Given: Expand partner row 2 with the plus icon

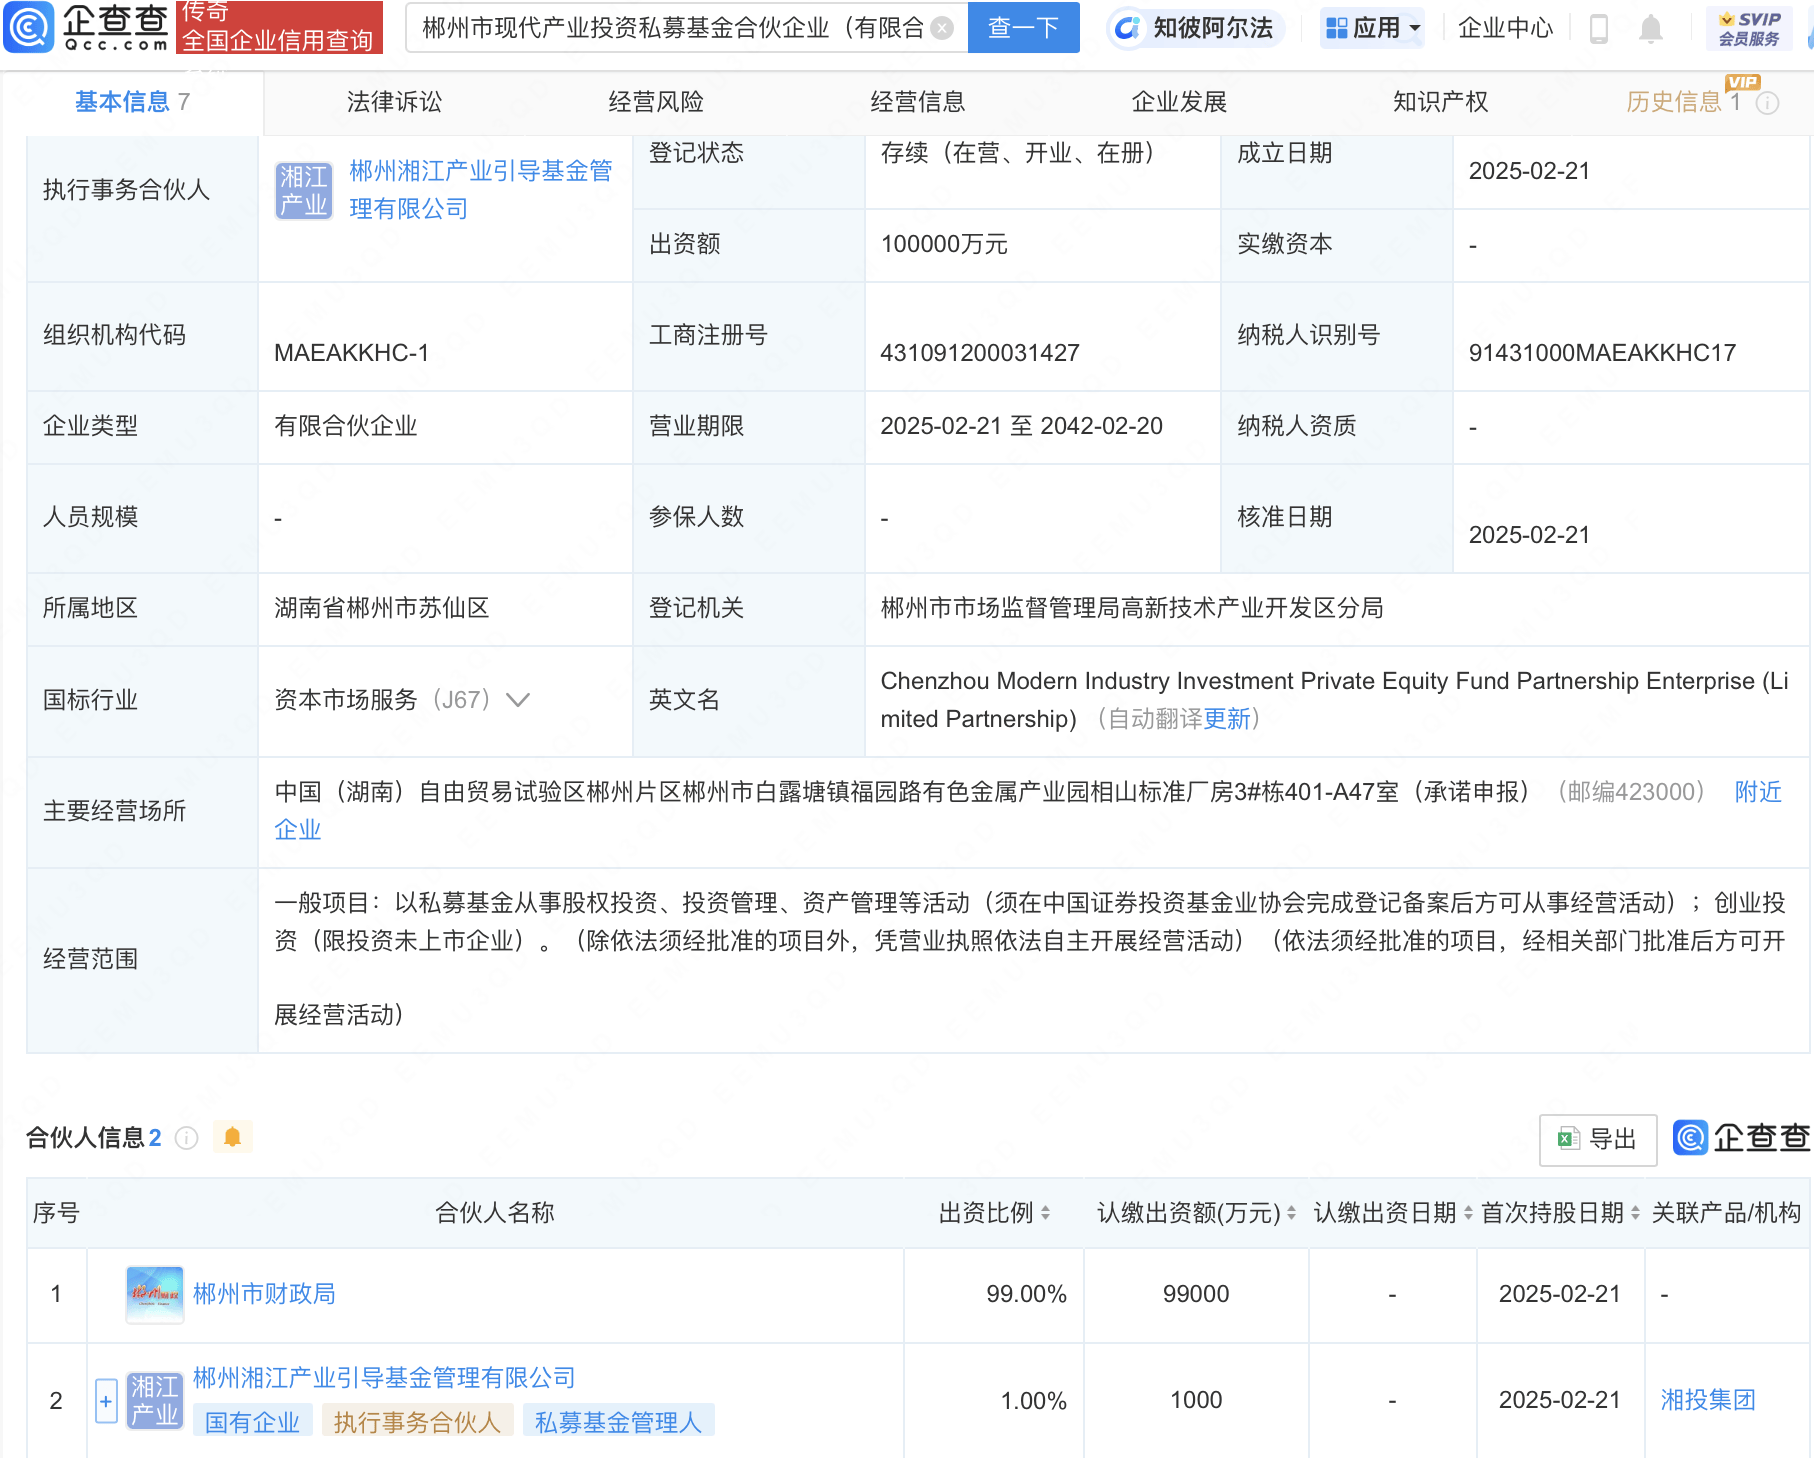Looking at the screenshot, I should 106,1401.
